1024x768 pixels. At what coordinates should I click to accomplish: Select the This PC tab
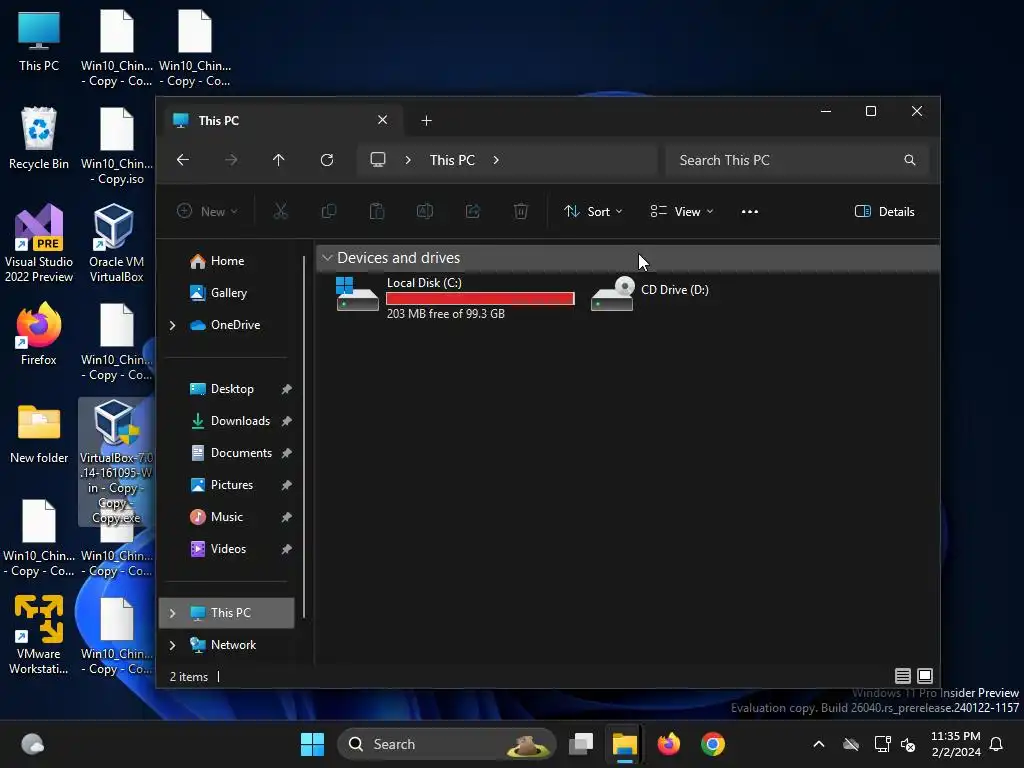coord(281,121)
